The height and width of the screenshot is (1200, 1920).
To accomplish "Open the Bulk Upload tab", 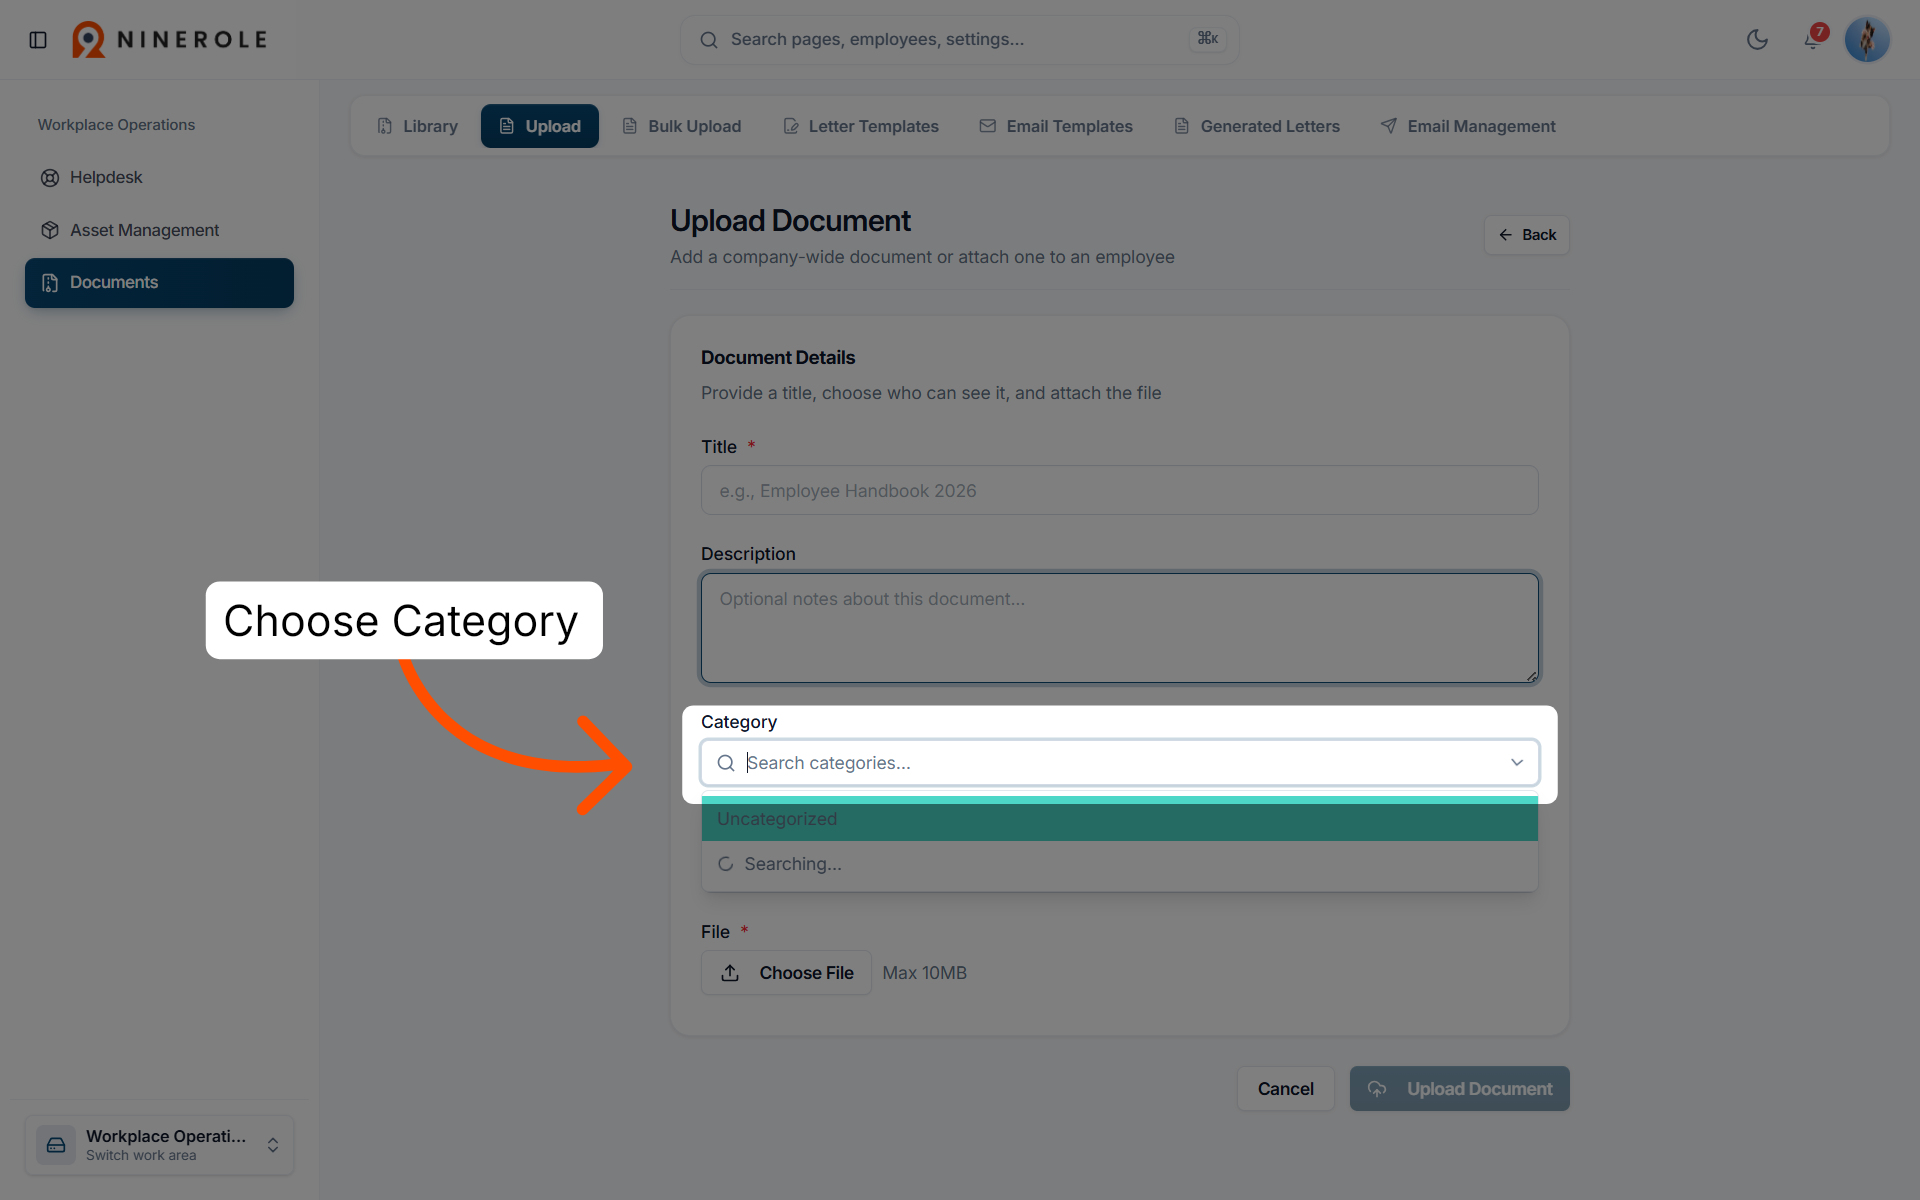I will [682, 126].
